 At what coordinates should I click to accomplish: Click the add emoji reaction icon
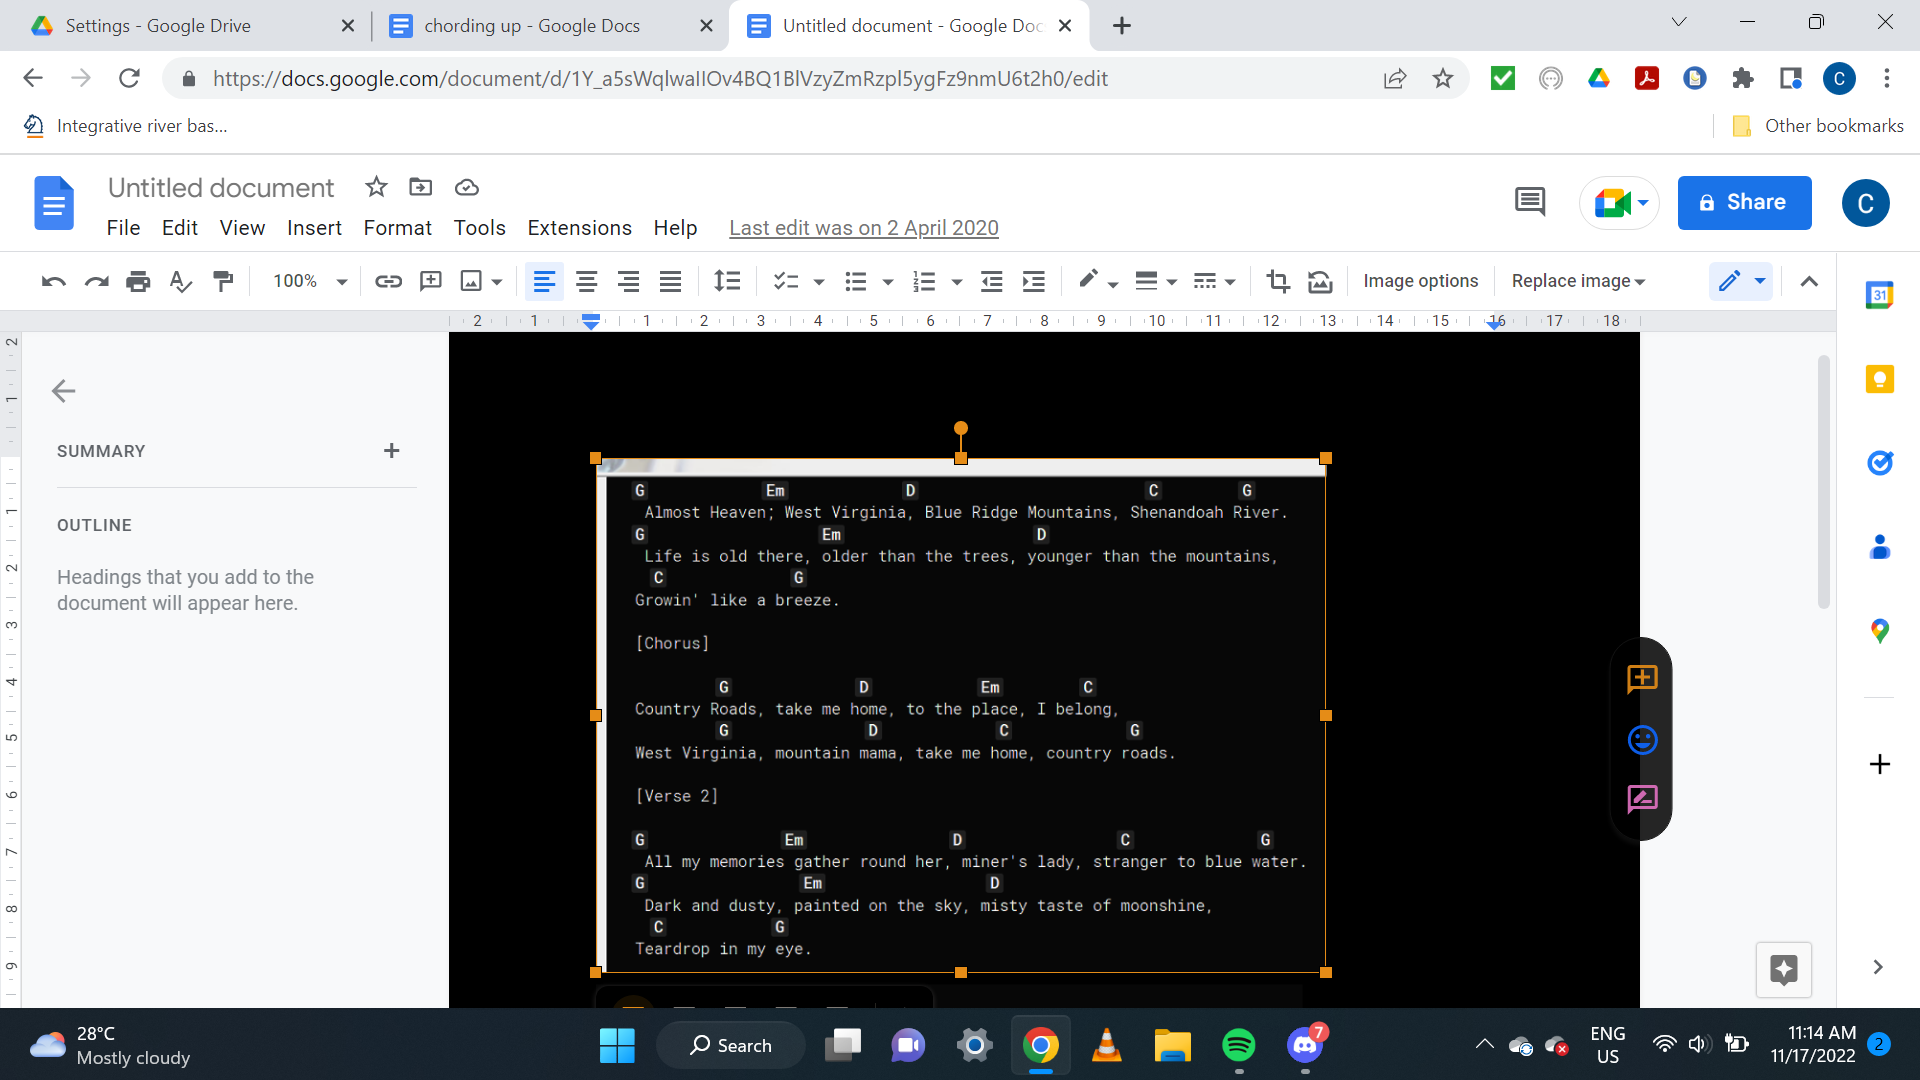point(1642,740)
